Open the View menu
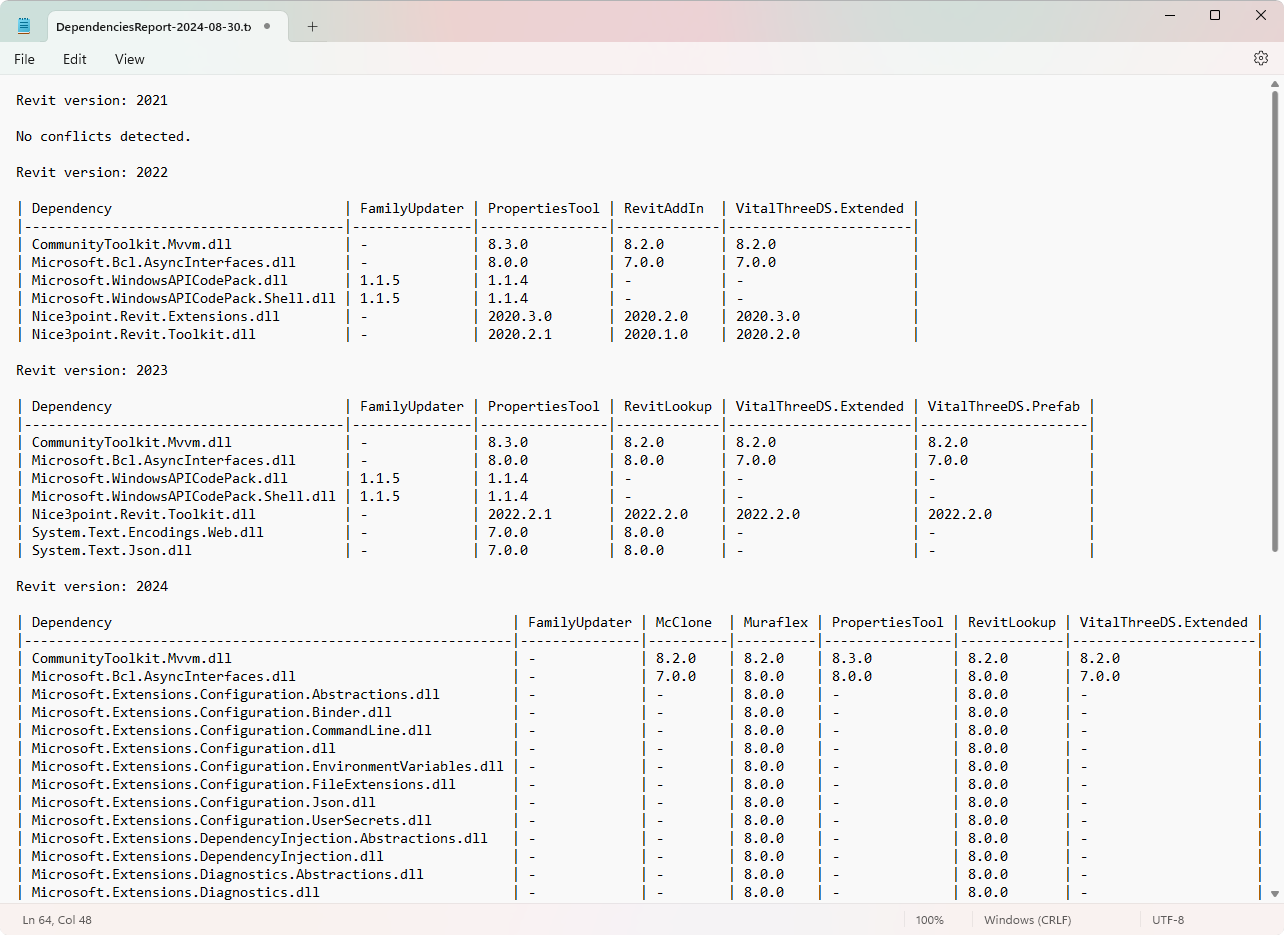1284x935 pixels. (x=129, y=59)
